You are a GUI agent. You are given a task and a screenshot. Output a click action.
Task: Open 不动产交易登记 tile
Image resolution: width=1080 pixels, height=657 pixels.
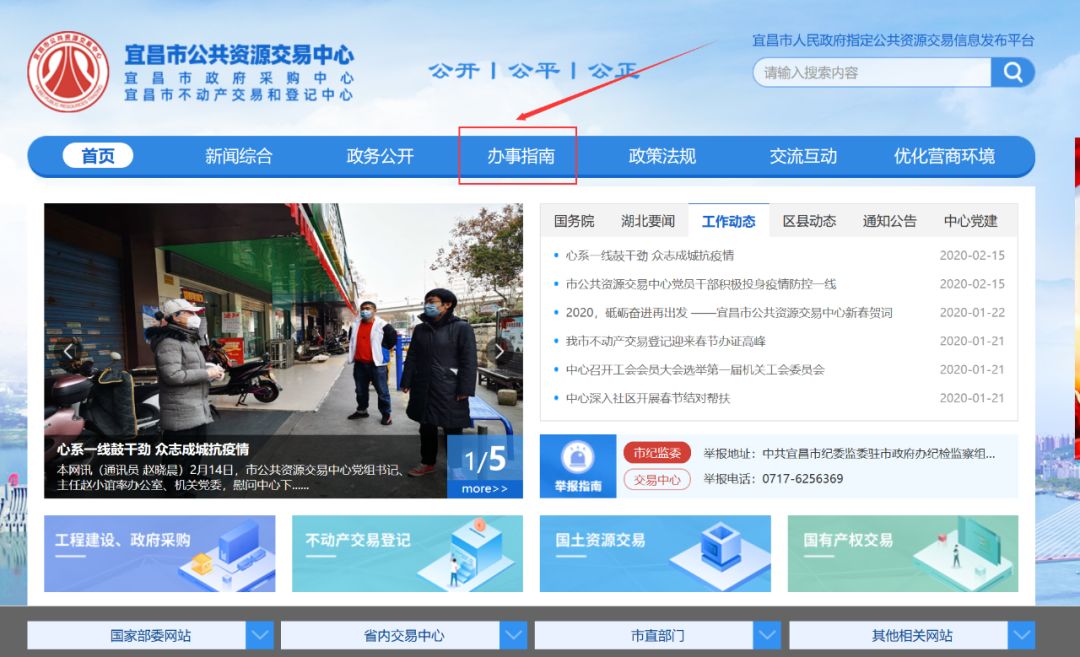(407, 554)
